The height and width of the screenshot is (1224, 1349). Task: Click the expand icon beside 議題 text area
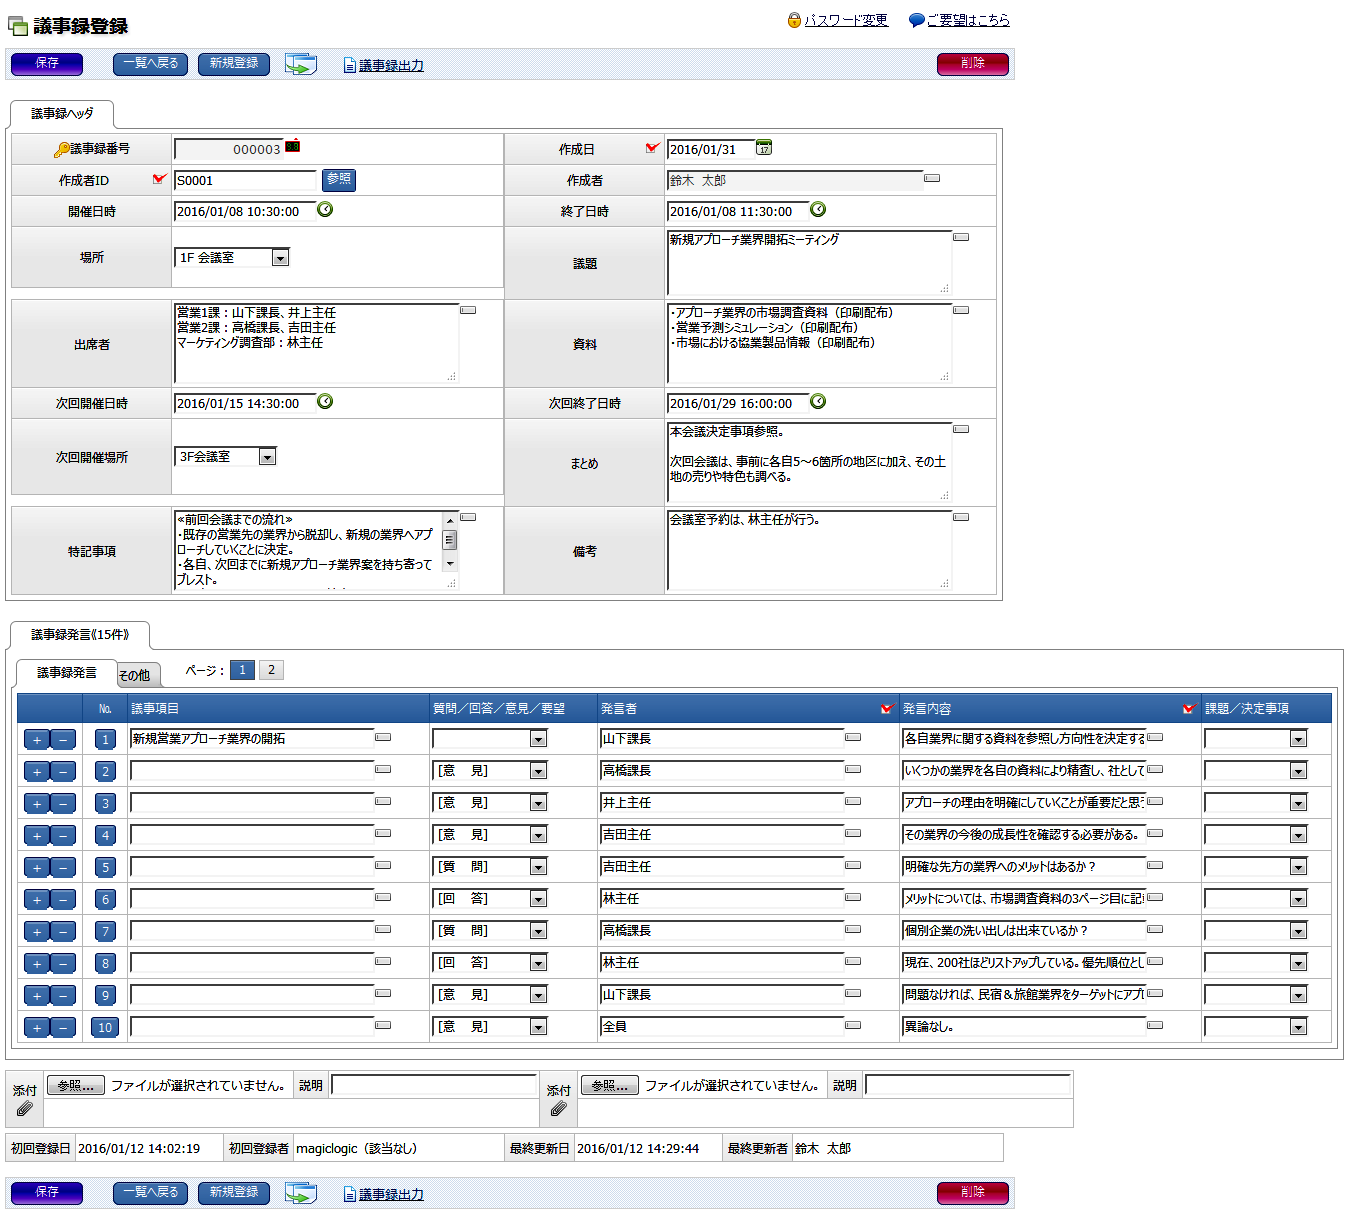961,238
